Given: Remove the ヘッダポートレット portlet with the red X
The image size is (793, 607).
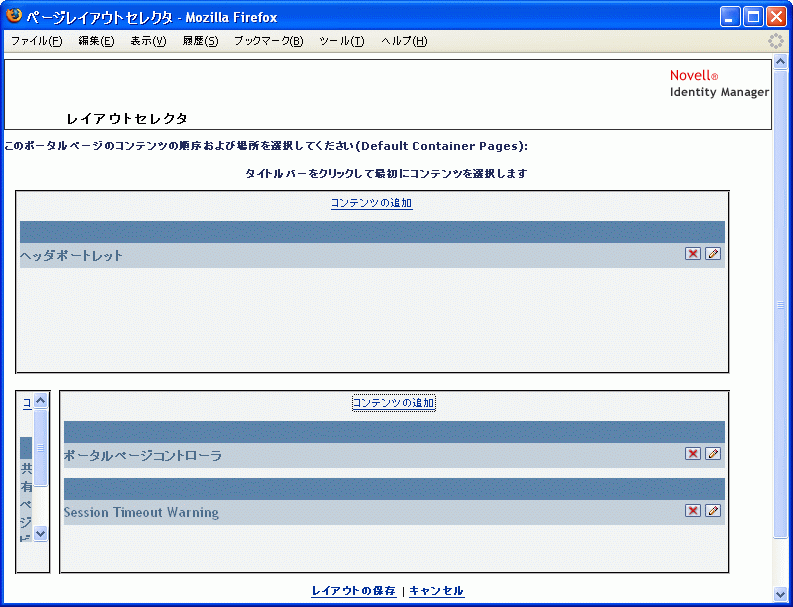Looking at the screenshot, I should click(692, 253).
